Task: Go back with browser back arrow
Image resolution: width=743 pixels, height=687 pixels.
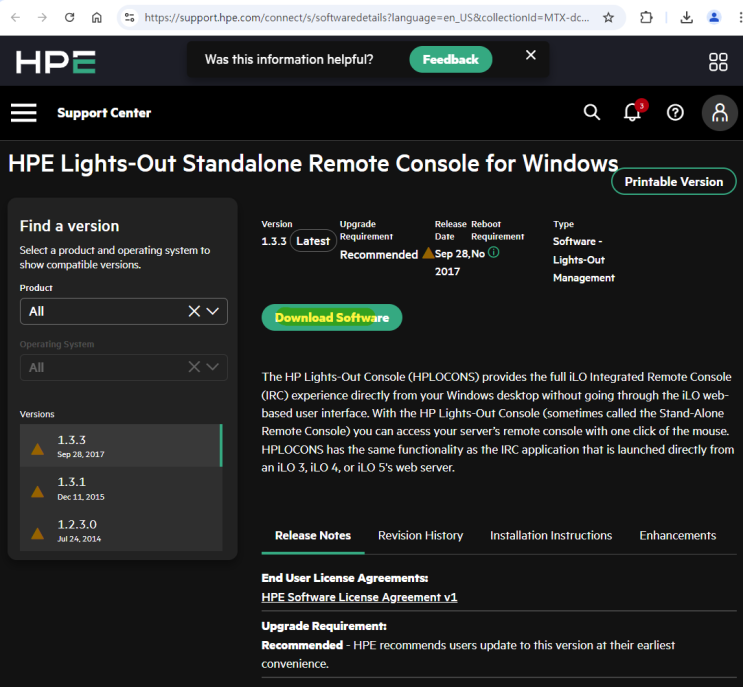Action: click(x=16, y=18)
